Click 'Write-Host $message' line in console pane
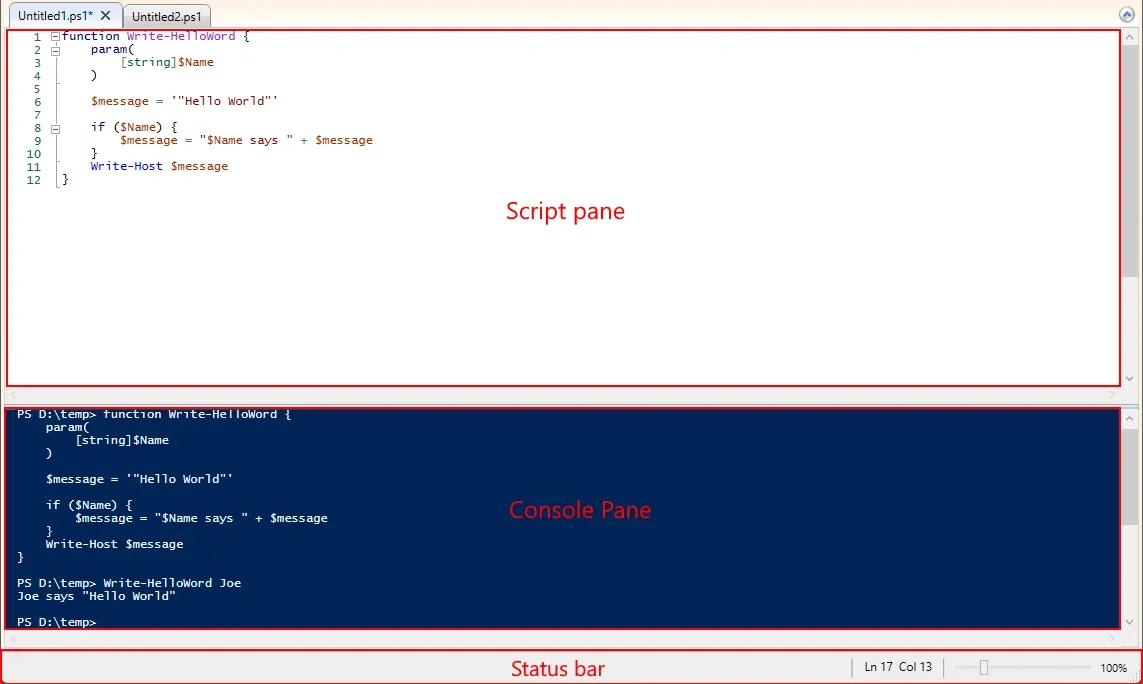The width and height of the screenshot is (1143, 684). (x=114, y=544)
